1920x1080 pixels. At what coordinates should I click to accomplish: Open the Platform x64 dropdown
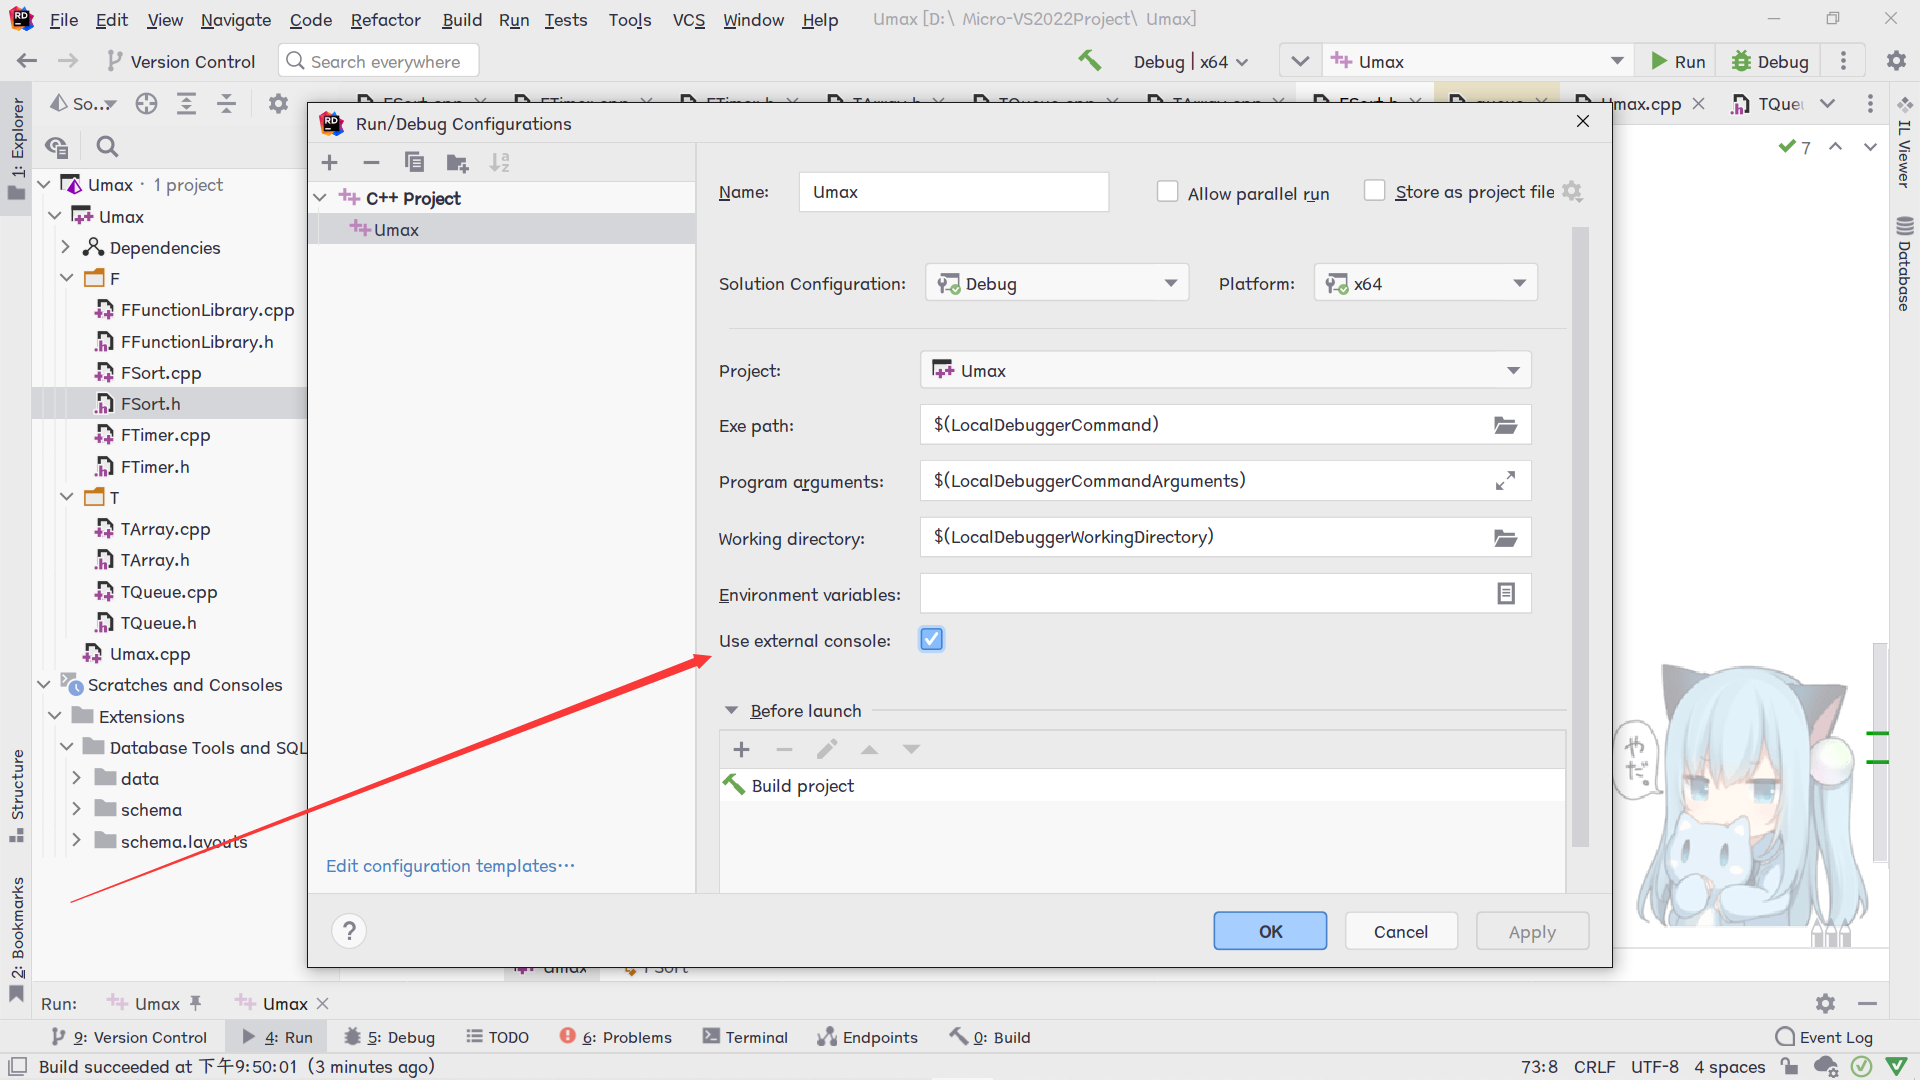[1425, 283]
